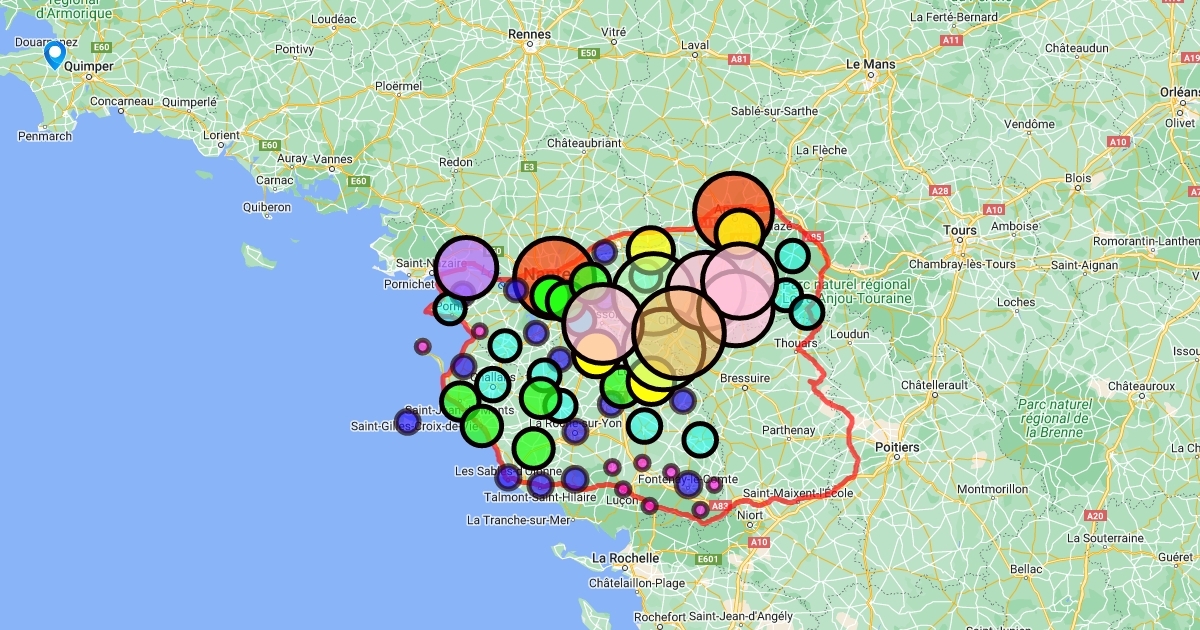1200x630 pixels.
Task: Select the large purple circle over Saint-Nazaire
Action: point(467,267)
